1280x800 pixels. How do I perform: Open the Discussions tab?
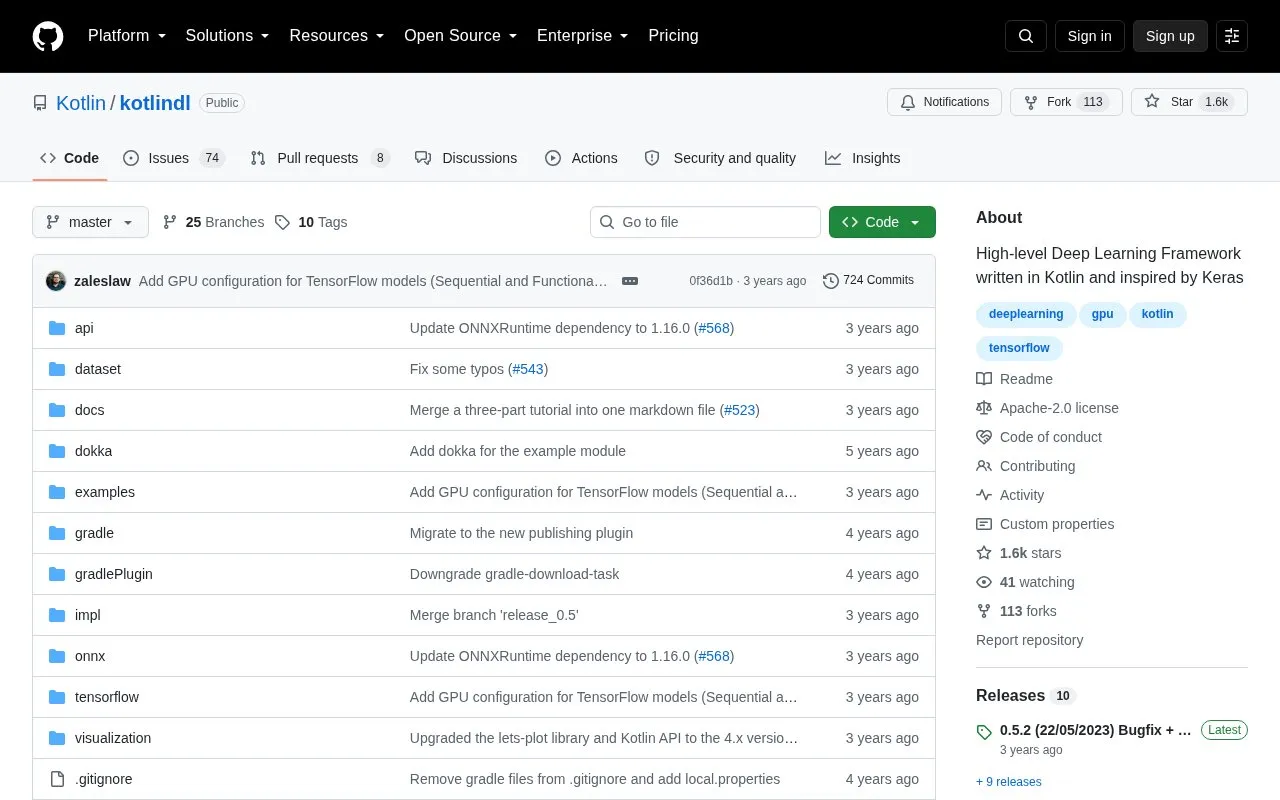click(466, 158)
